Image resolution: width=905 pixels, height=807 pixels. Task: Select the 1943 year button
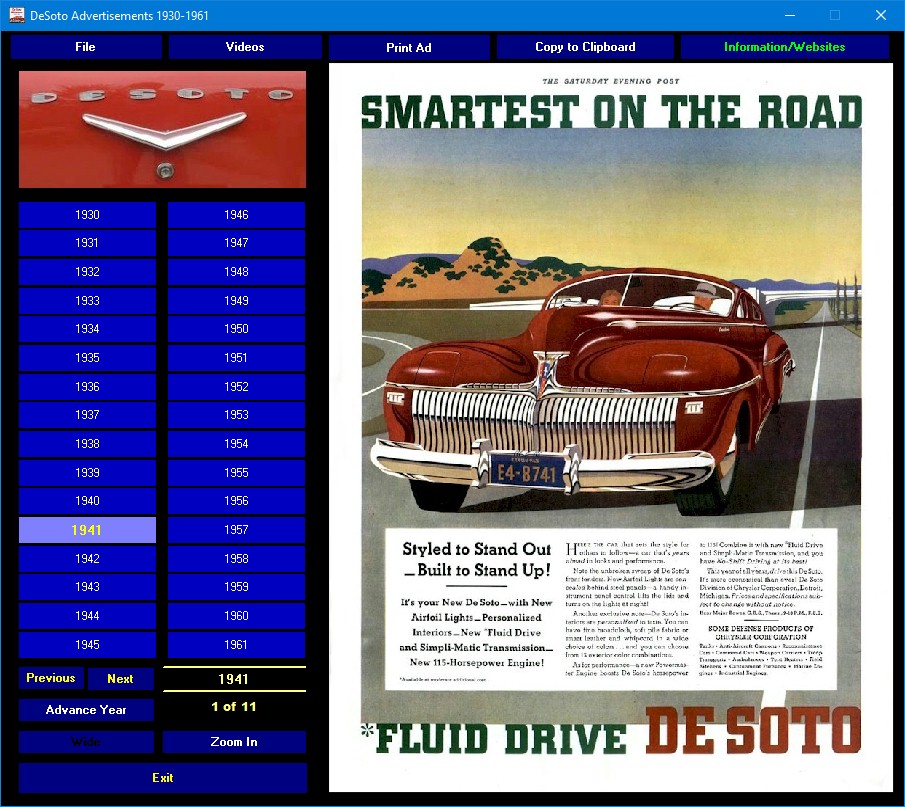pos(87,587)
